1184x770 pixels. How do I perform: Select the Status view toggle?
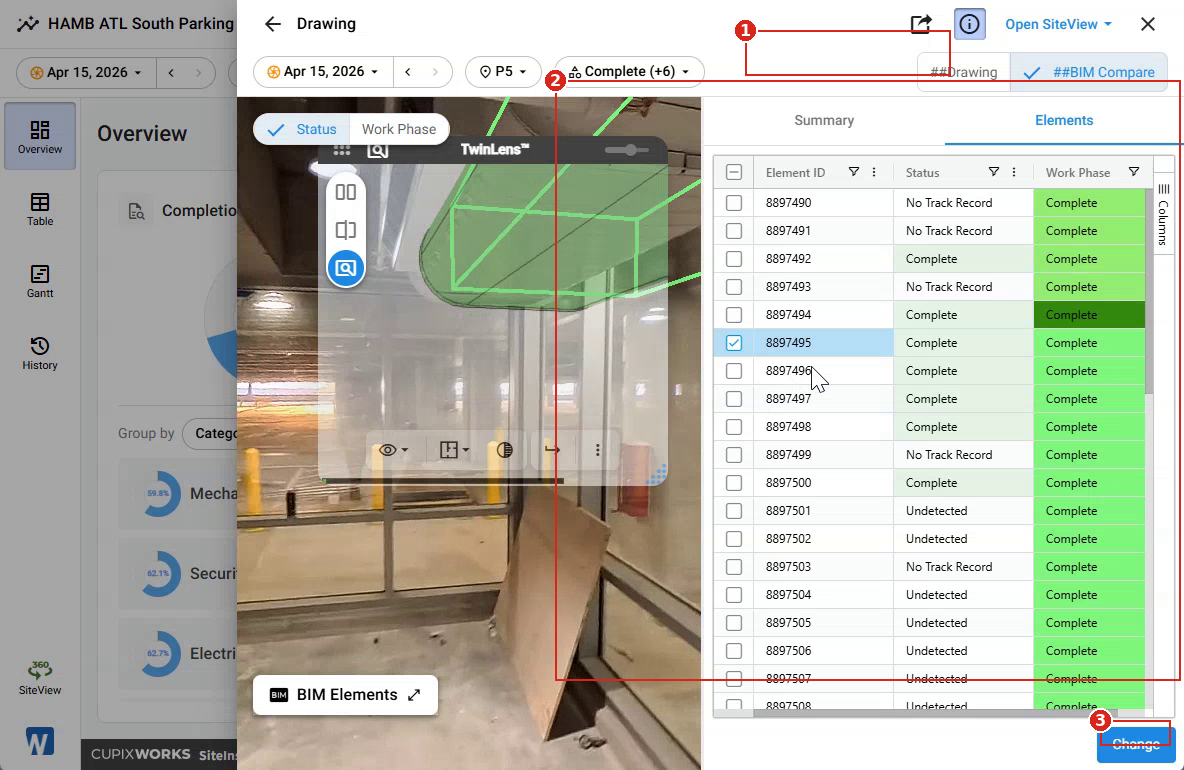click(301, 129)
